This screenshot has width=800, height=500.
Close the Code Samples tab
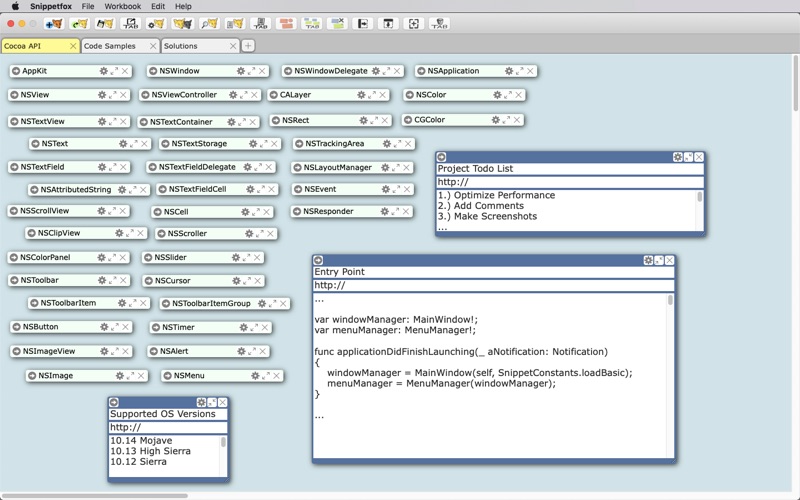click(x=153, y=46)
